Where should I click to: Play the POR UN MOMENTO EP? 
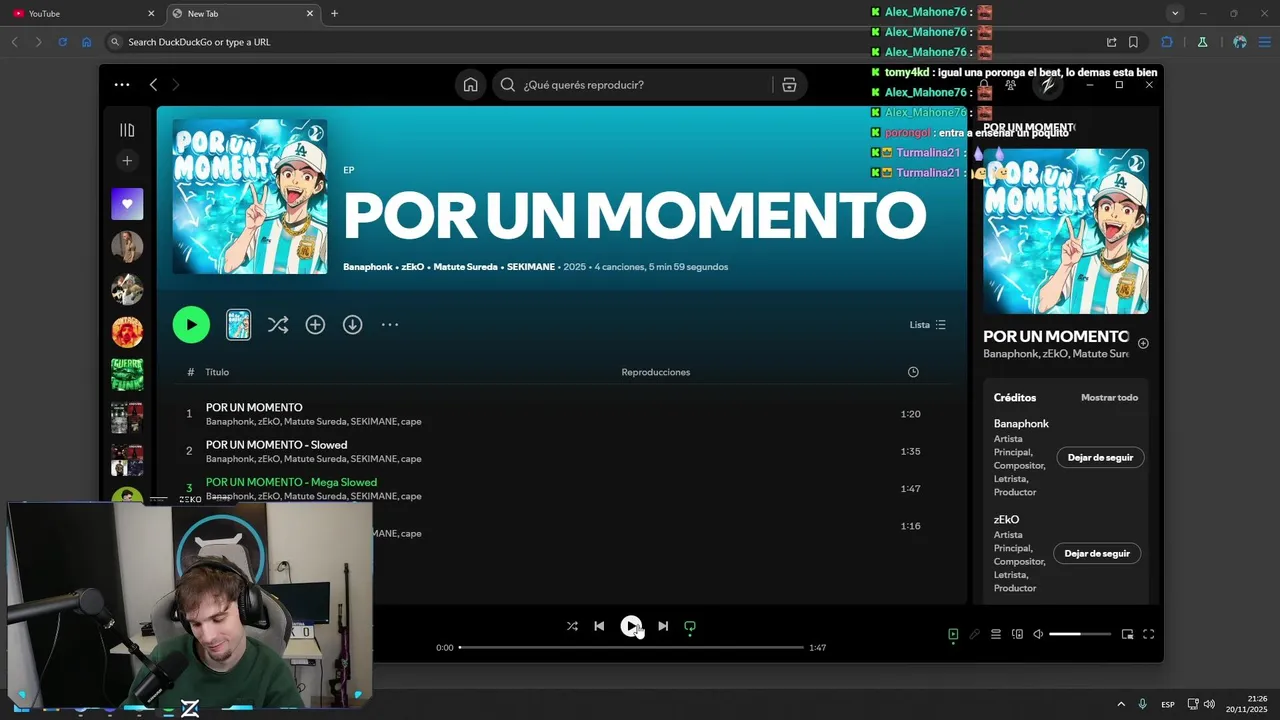click(x=191, y=325)
